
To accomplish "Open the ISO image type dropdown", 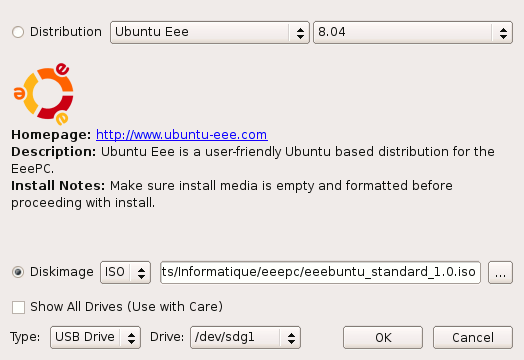I will [125, 272].
